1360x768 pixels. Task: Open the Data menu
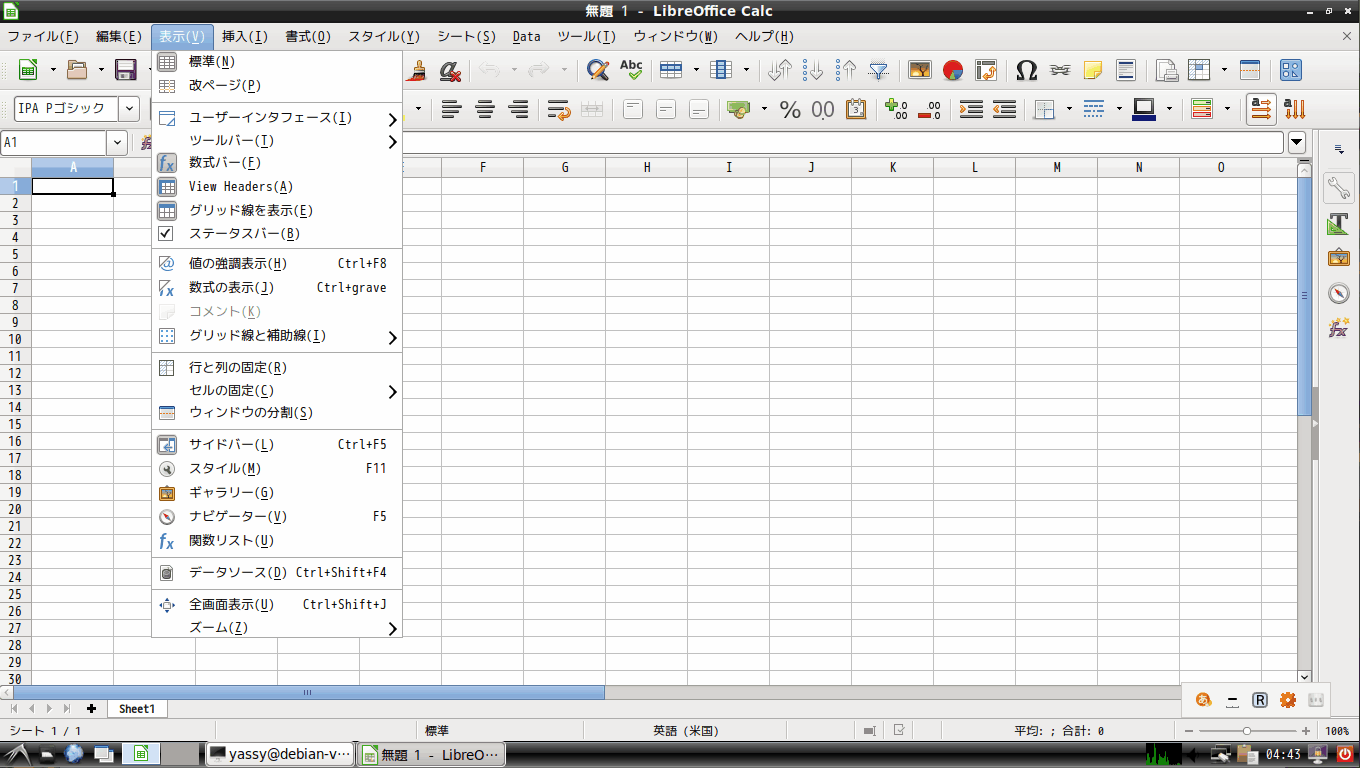[x=526, y=36]
